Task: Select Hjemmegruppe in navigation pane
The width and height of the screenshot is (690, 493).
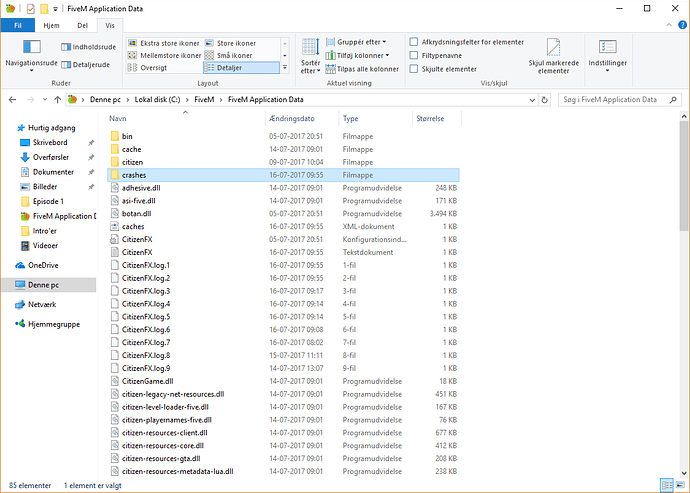Action: click(54, 324)
